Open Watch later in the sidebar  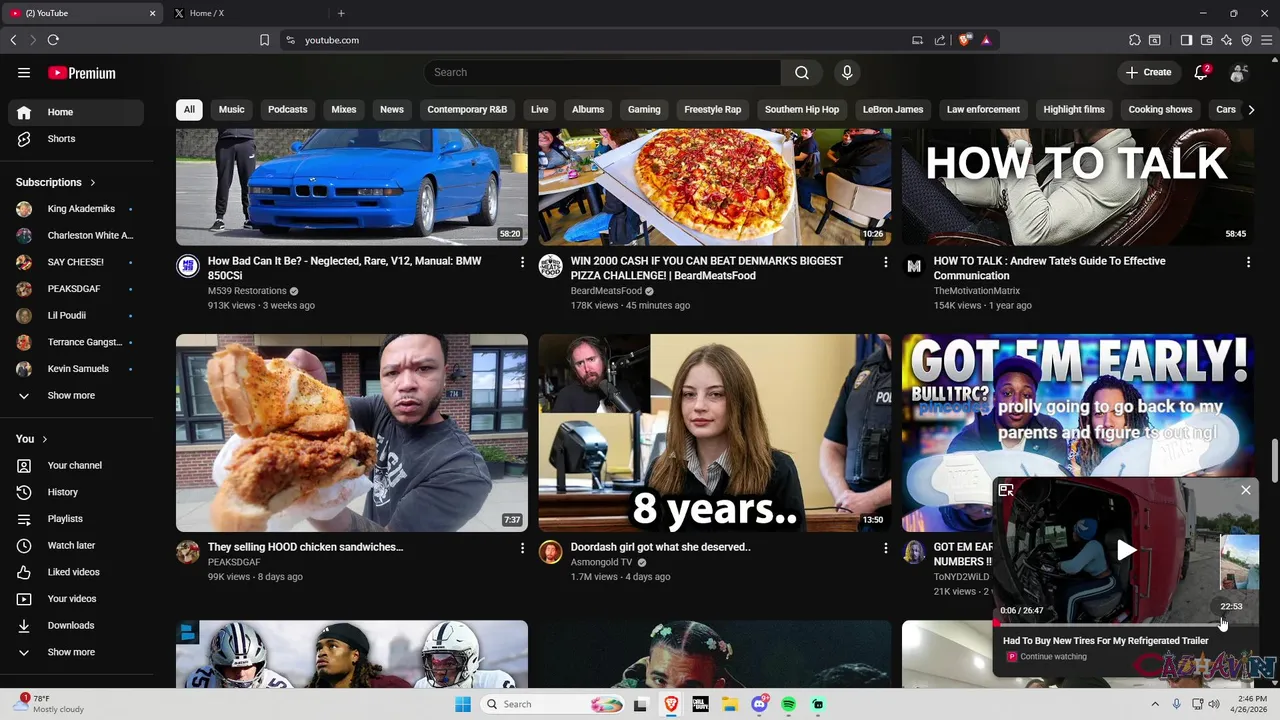(x=76, y=546)
